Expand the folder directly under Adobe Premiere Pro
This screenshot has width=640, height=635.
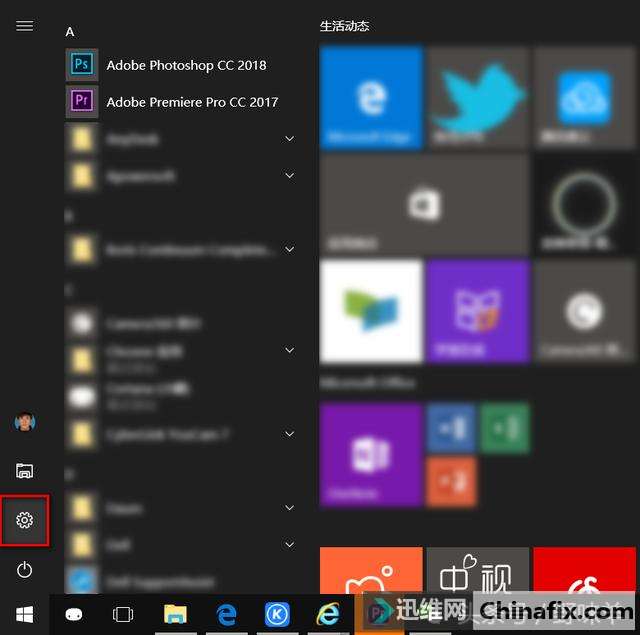click(x=289, y=139)
